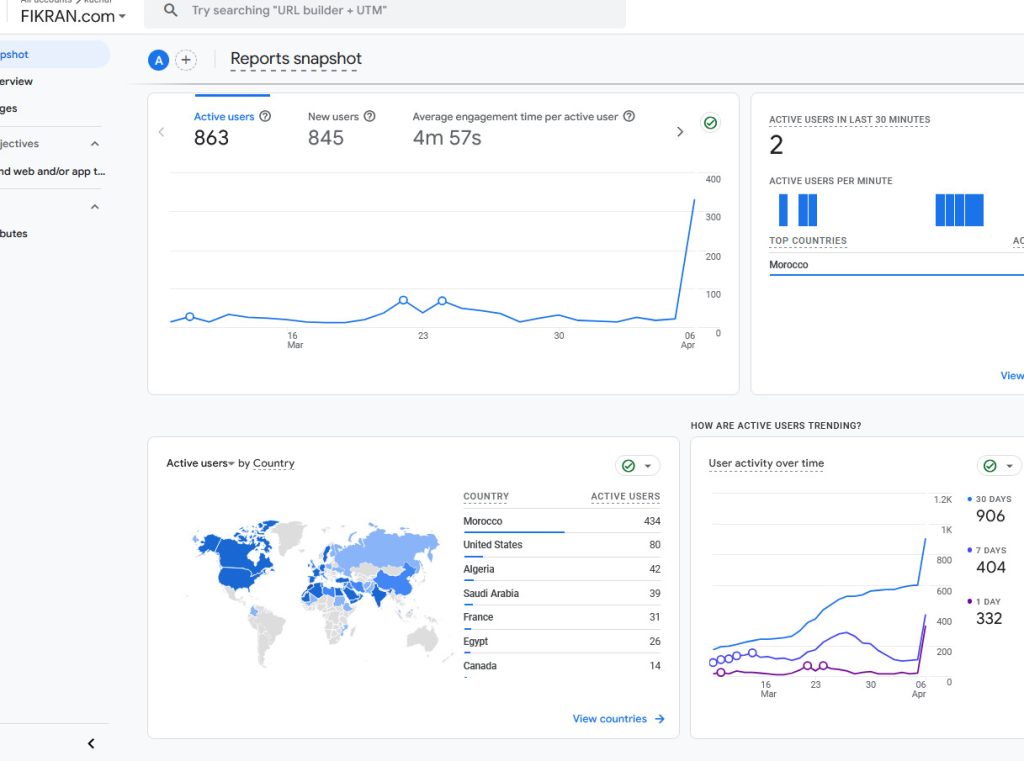This screenshot has width=1024, height=761.
Task: Go to previous metrics with left chevron
Action: [161, 132]
